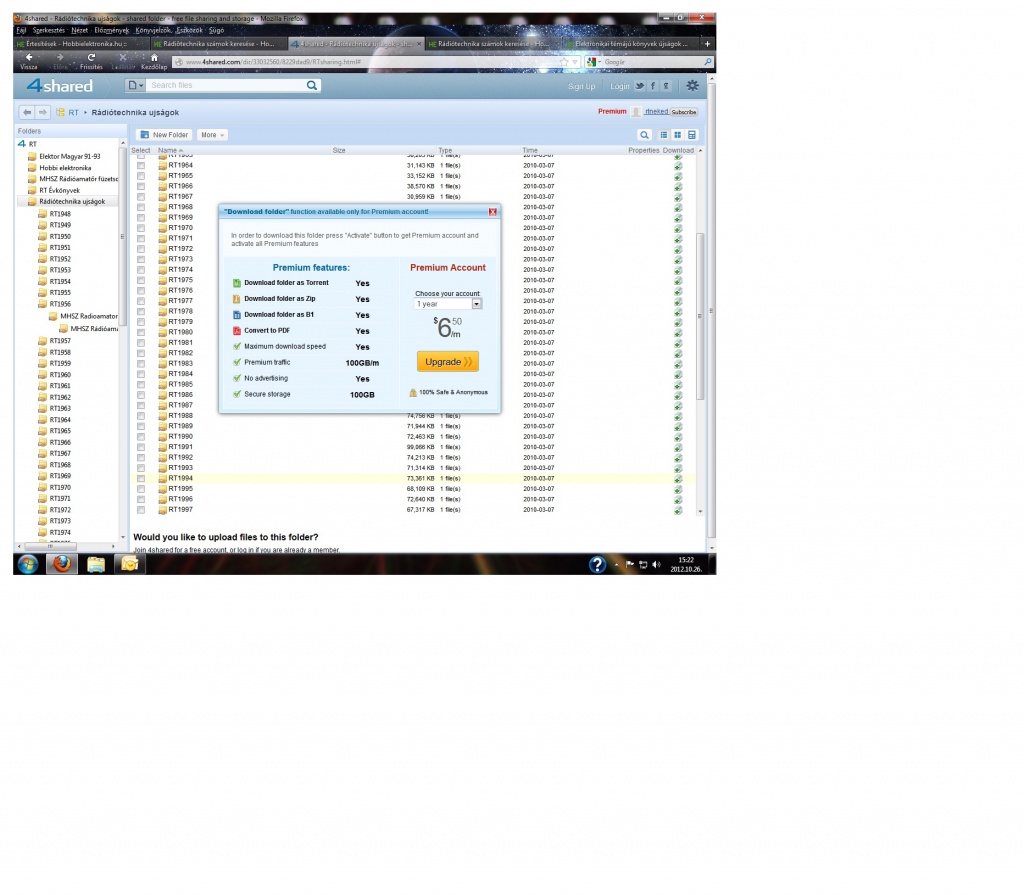
Task: Click the 4shared logo
Action: pos(59,86)
